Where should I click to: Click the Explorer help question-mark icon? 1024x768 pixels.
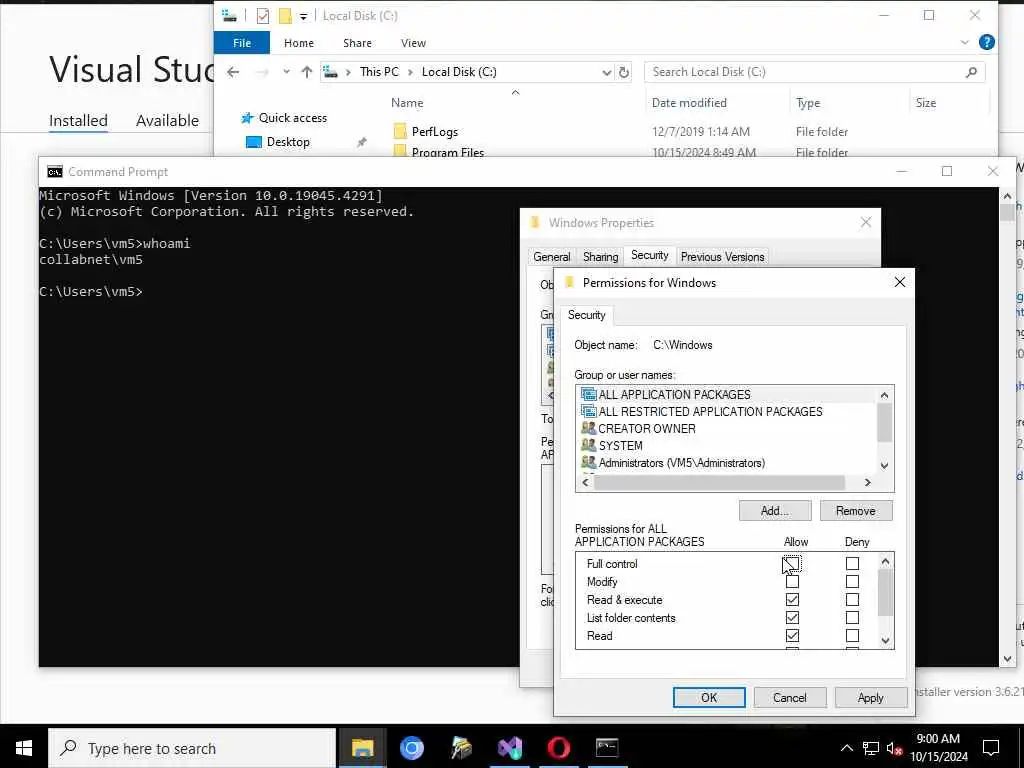[x=987, y=42]
